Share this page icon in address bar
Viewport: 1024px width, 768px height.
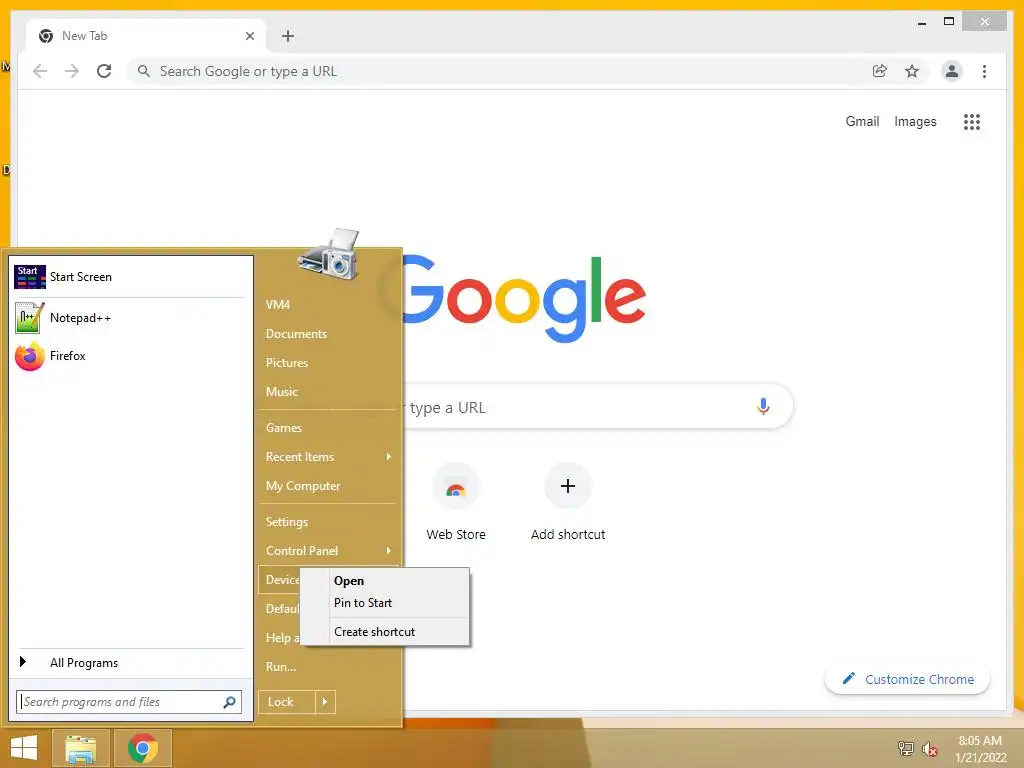[880, 71]
